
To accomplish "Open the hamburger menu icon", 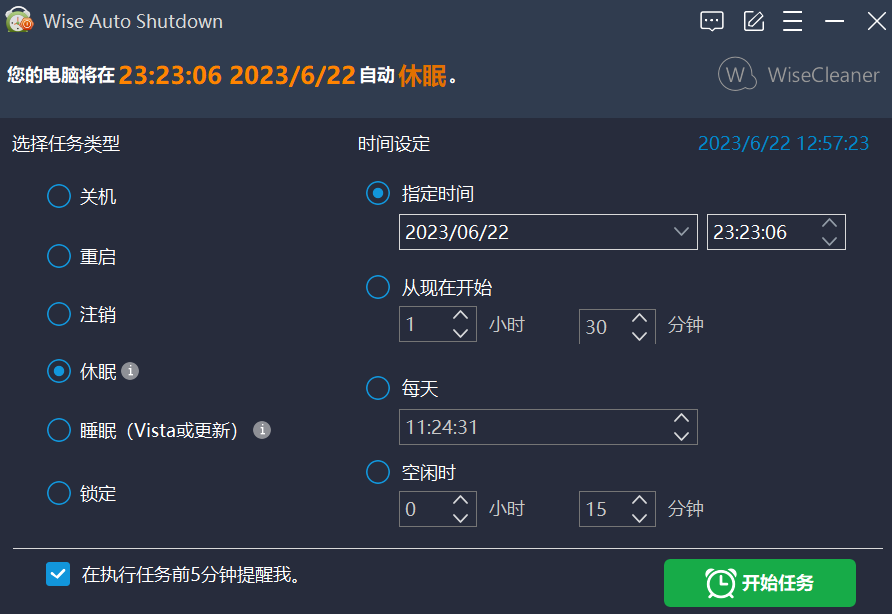I will coord(792,21).
